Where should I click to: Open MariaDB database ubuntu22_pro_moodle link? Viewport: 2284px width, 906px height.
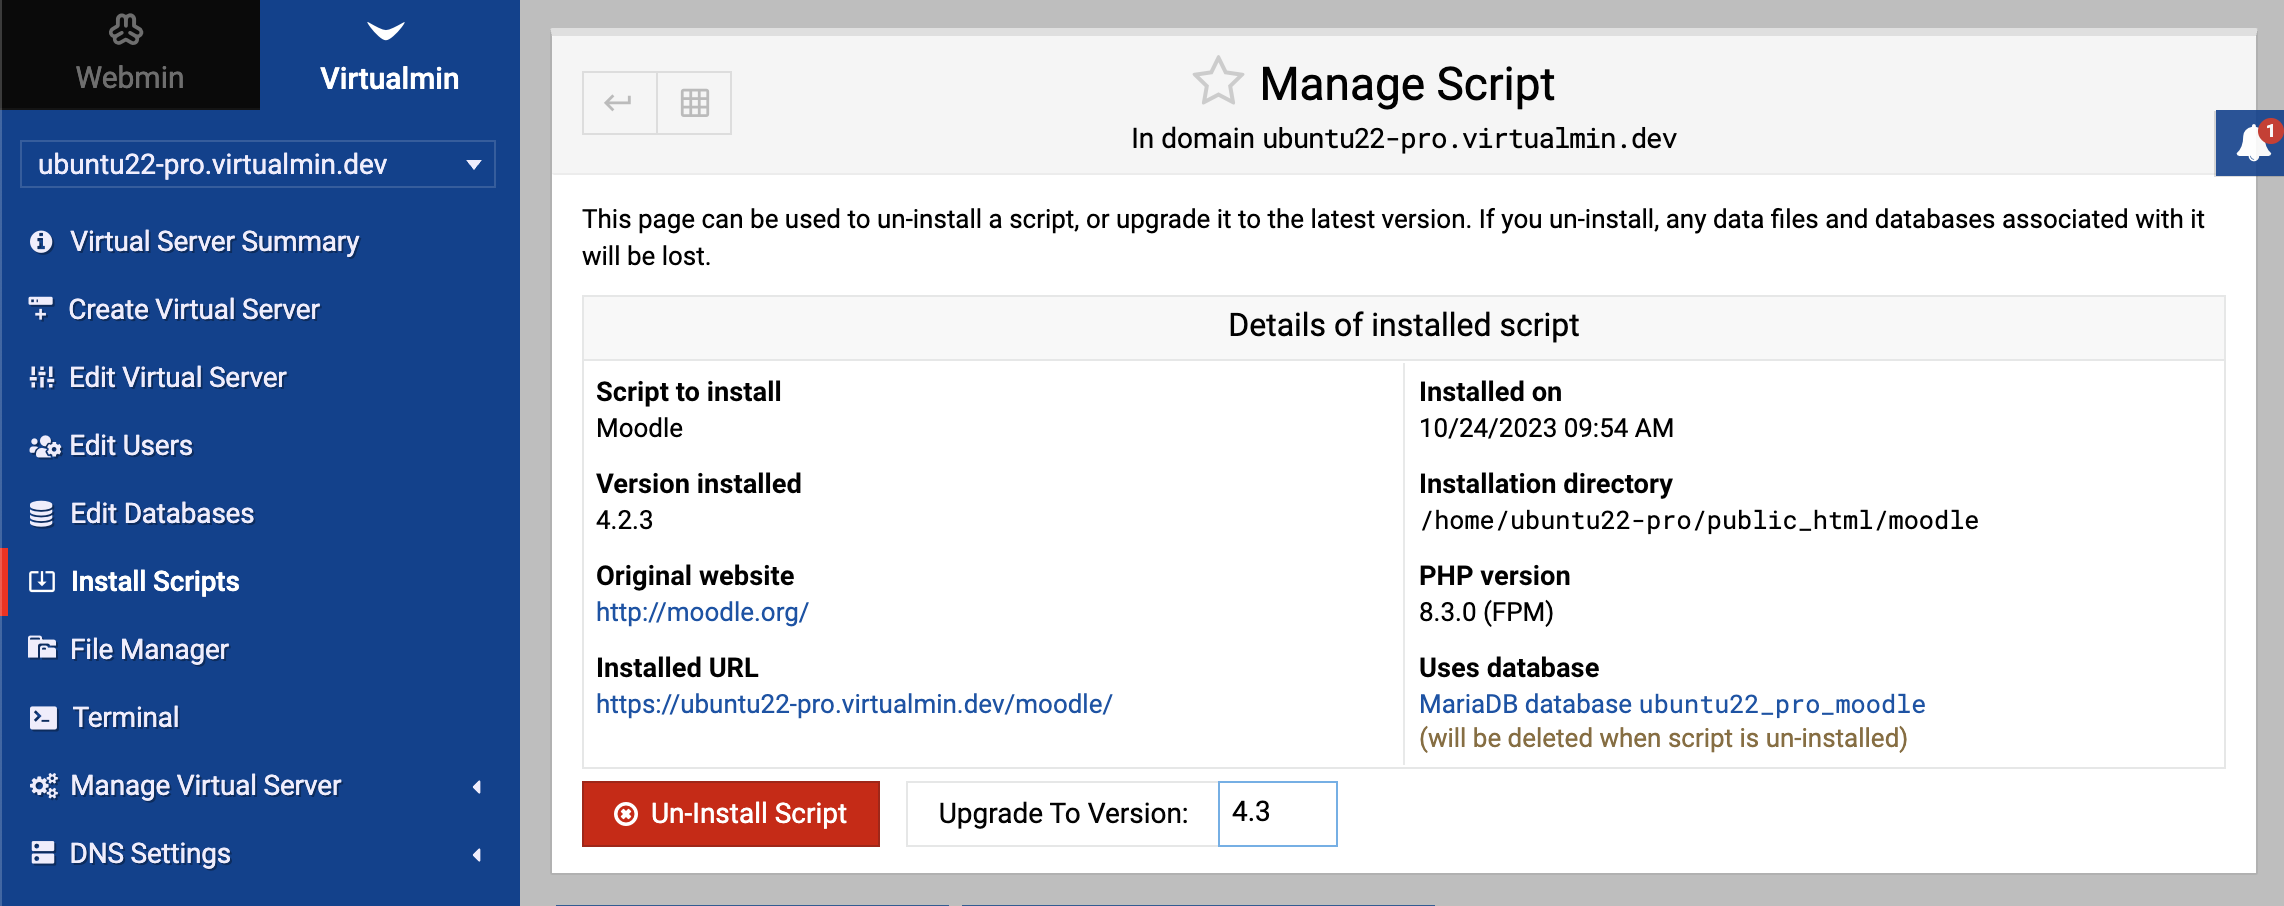1672,704
